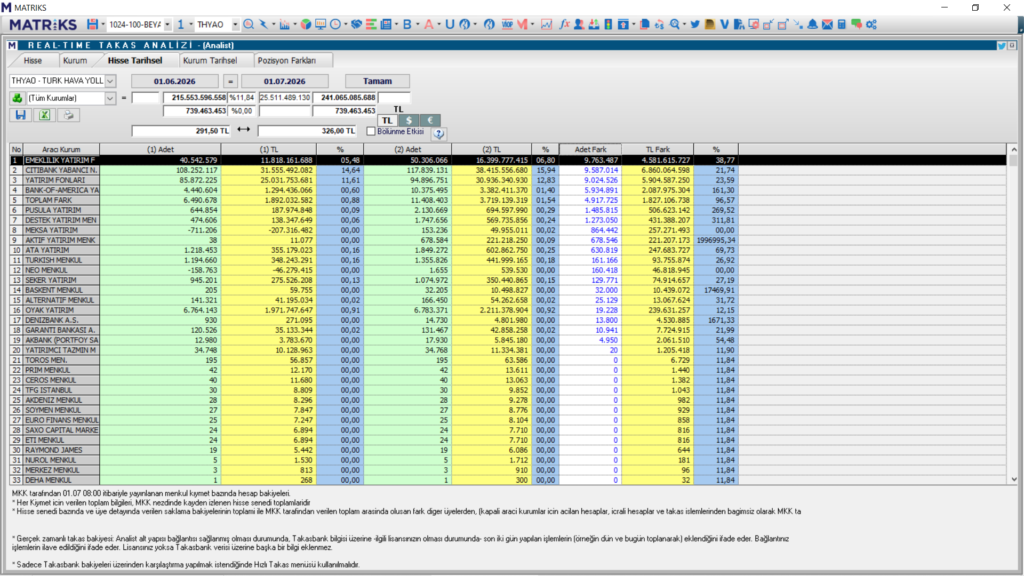
Task: Select the DENIZBANK A.S. row
Action: pos(374,320)
